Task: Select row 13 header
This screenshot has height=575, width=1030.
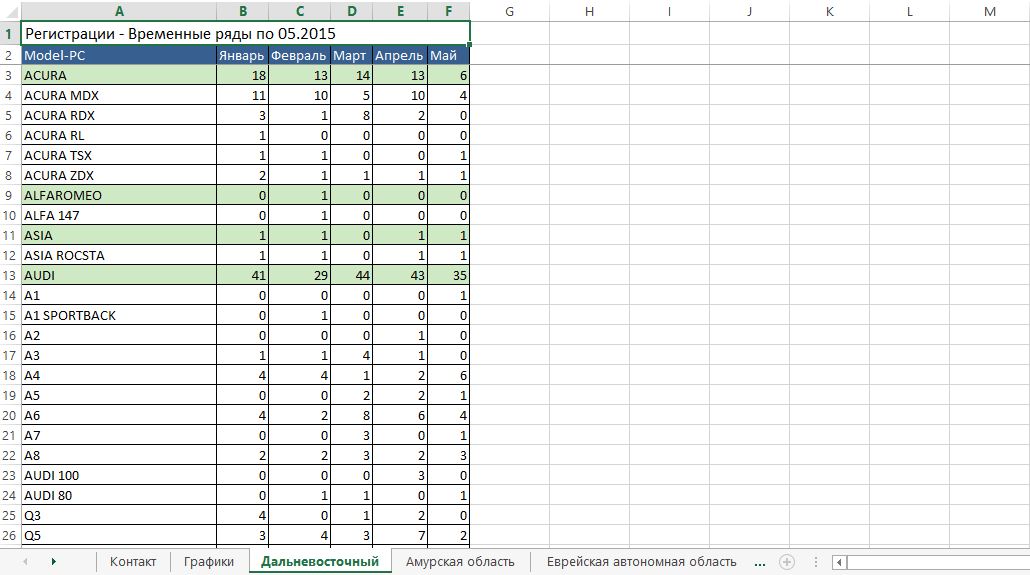Action: point(10,275)
